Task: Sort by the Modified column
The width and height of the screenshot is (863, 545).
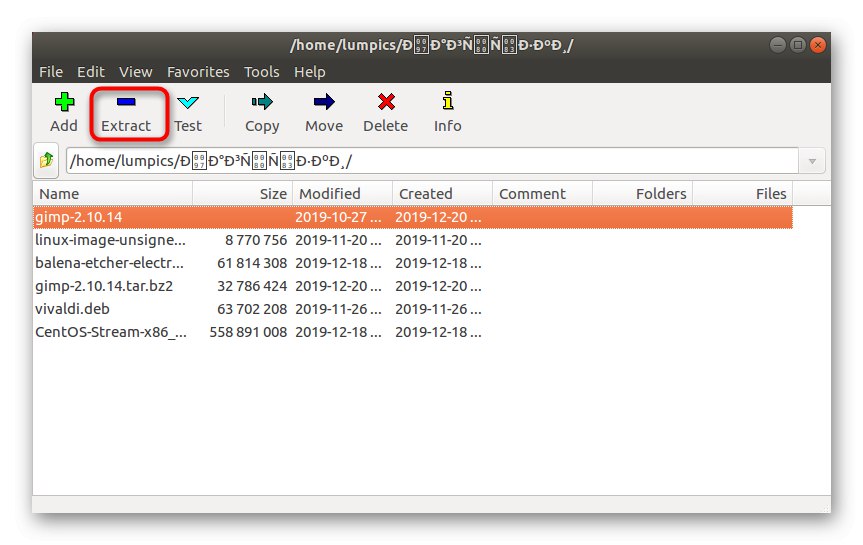Action: (342, 194)
